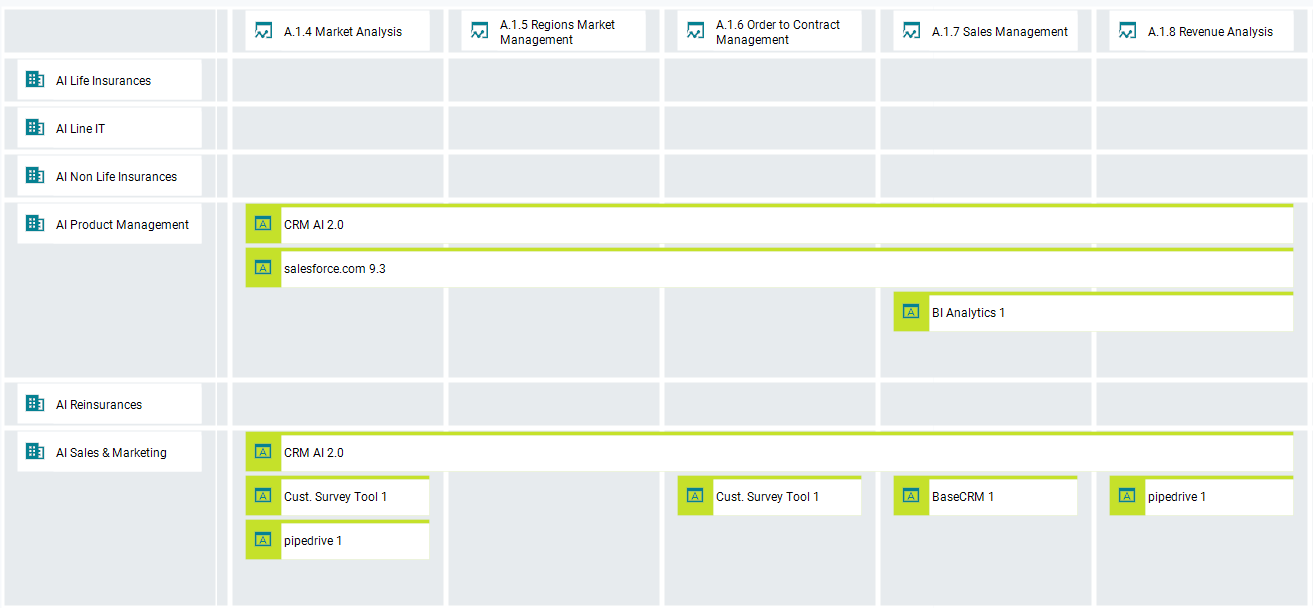The image size is (1313, 608).
Task: Select Cust. Survey Tool 1 under Order to Contract Management
Action: tap(769, 495)
